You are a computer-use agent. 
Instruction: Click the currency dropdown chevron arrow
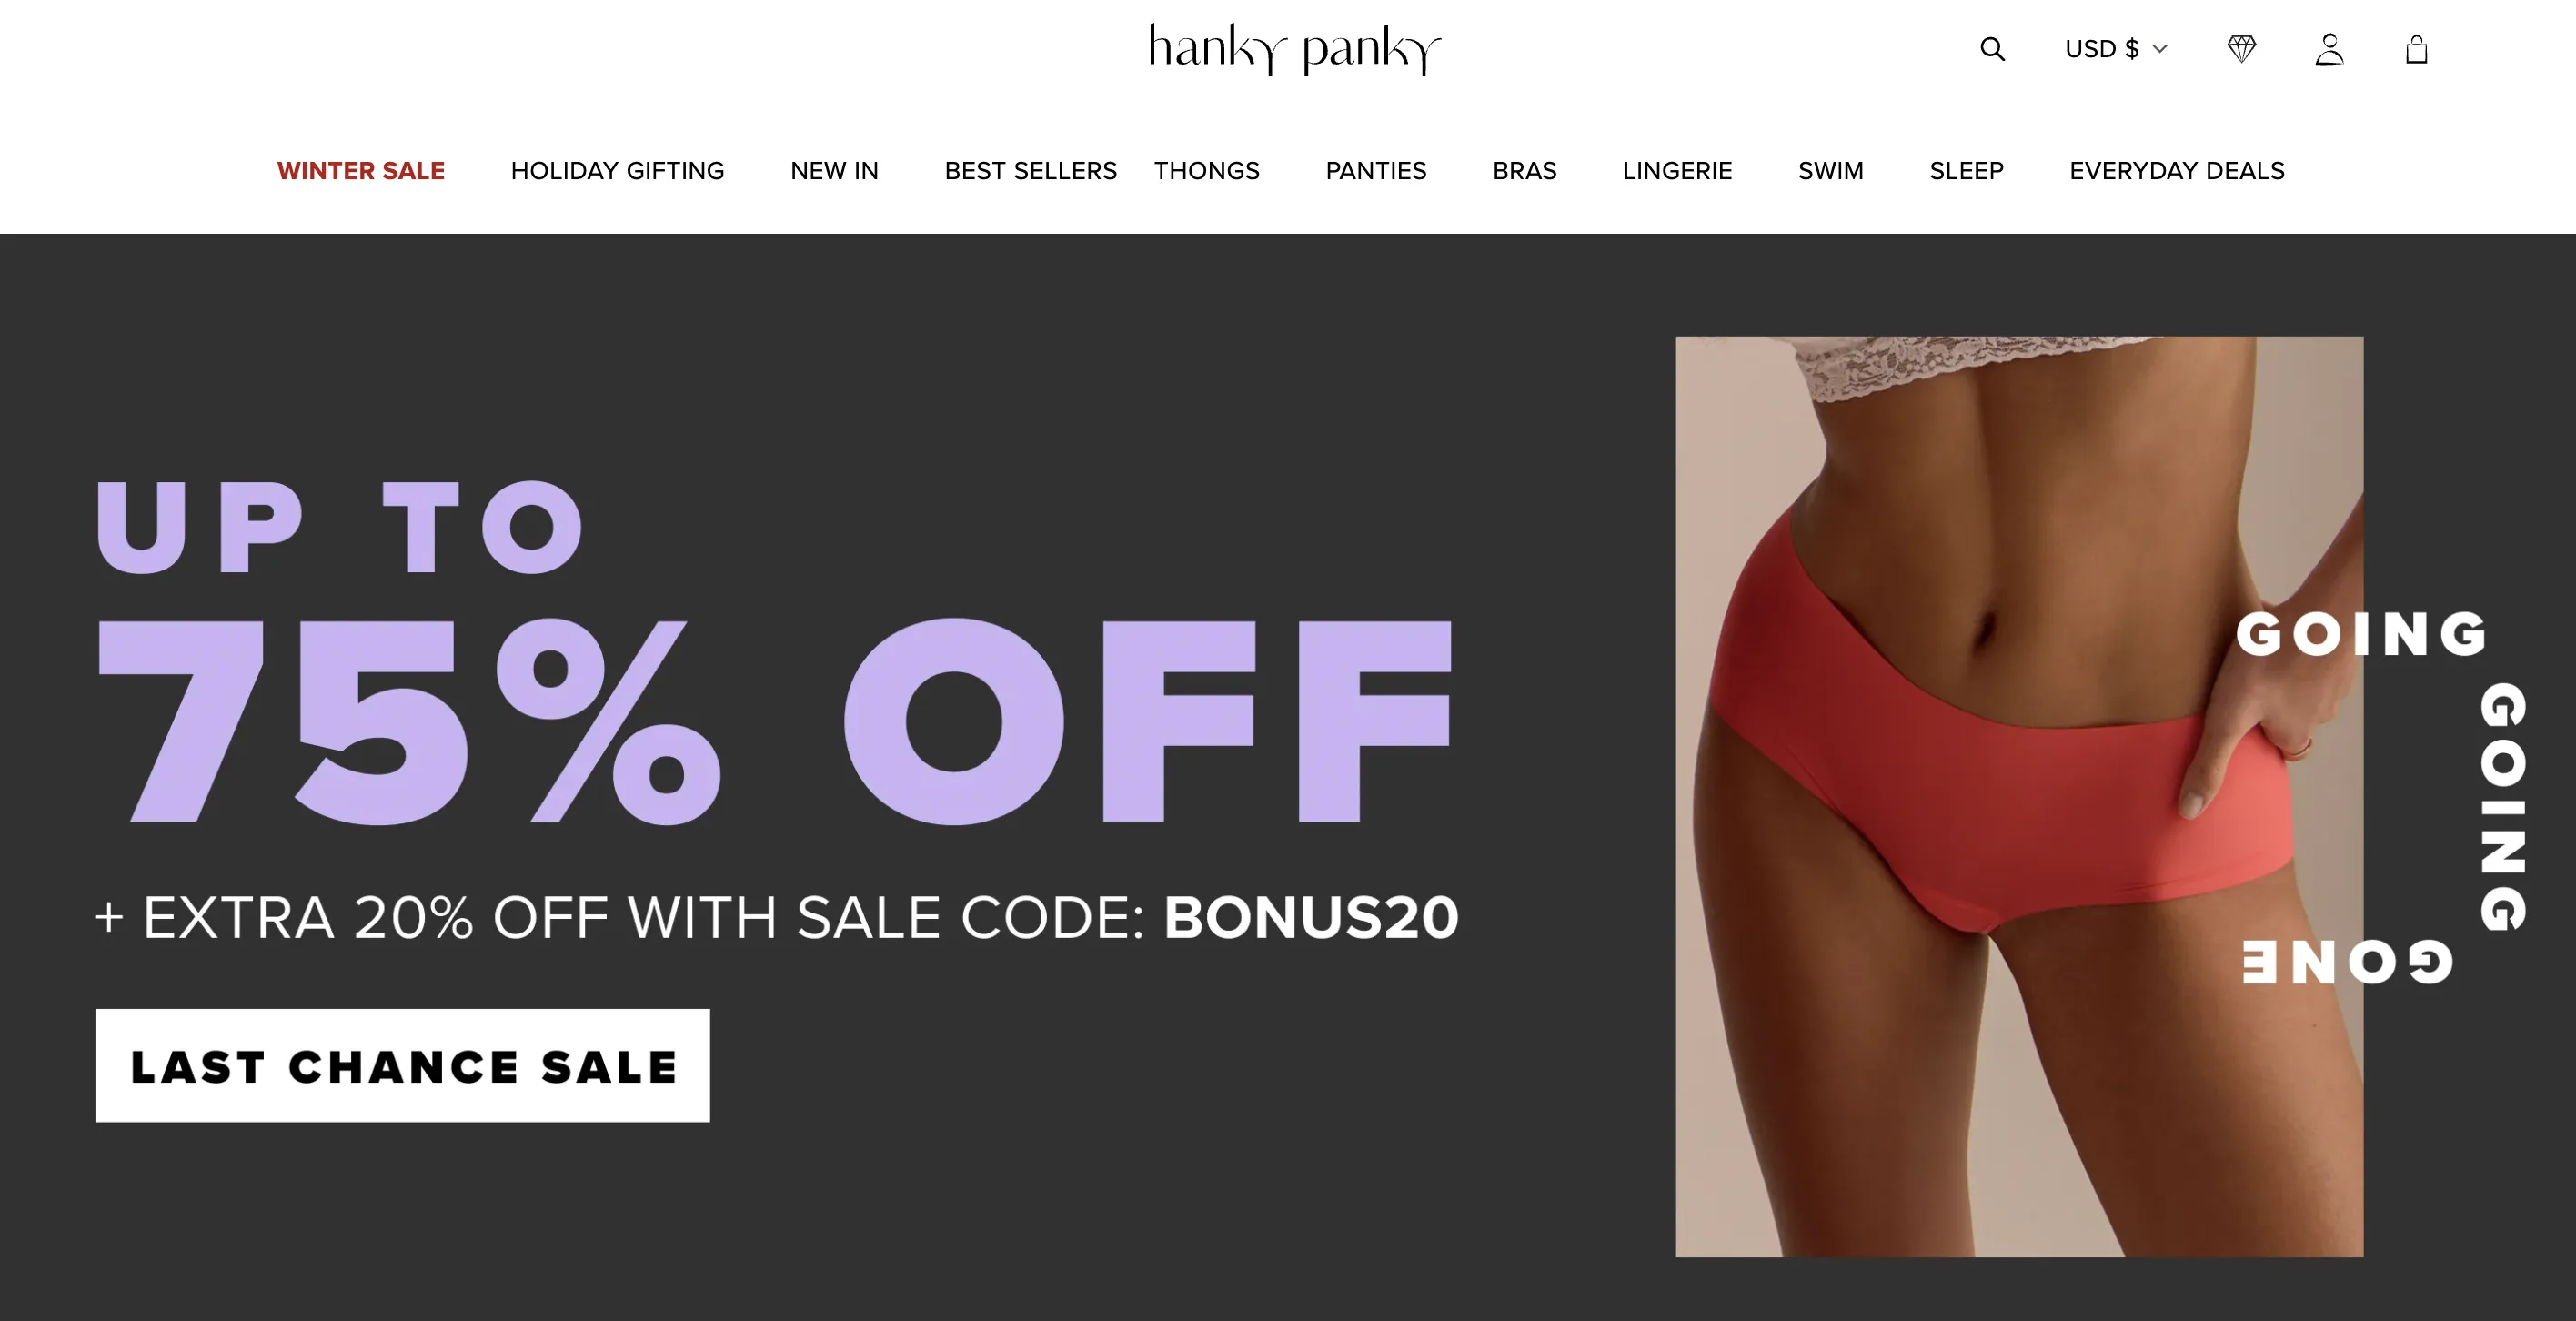click(x=2160, y=49)
